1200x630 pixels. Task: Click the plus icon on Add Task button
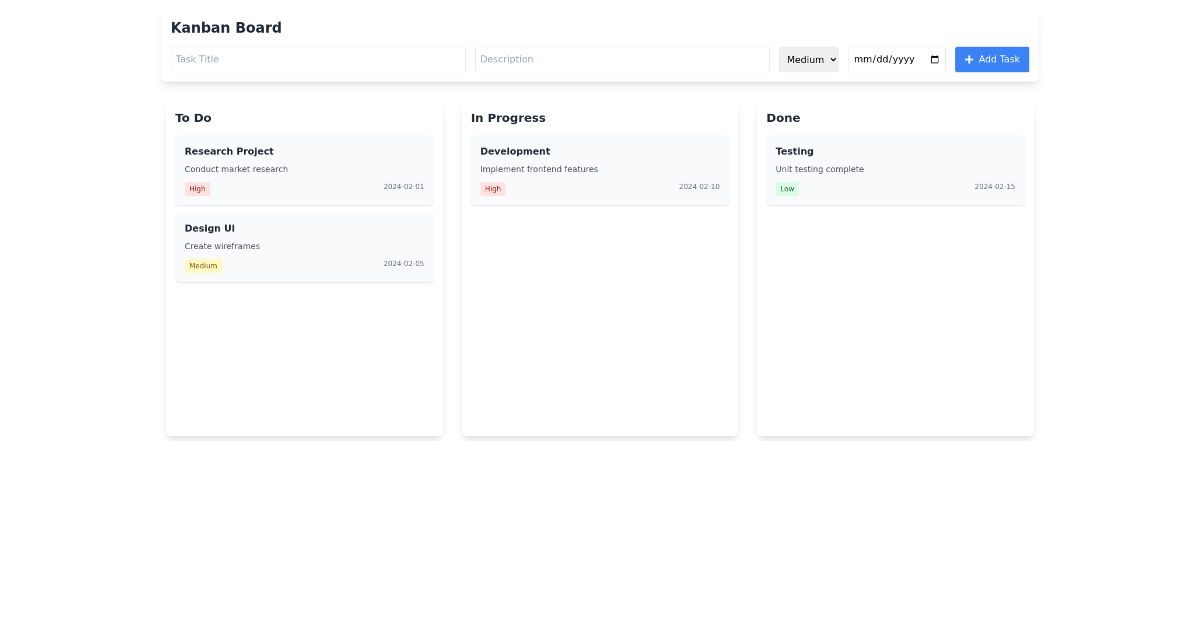[x=968, y=59]
